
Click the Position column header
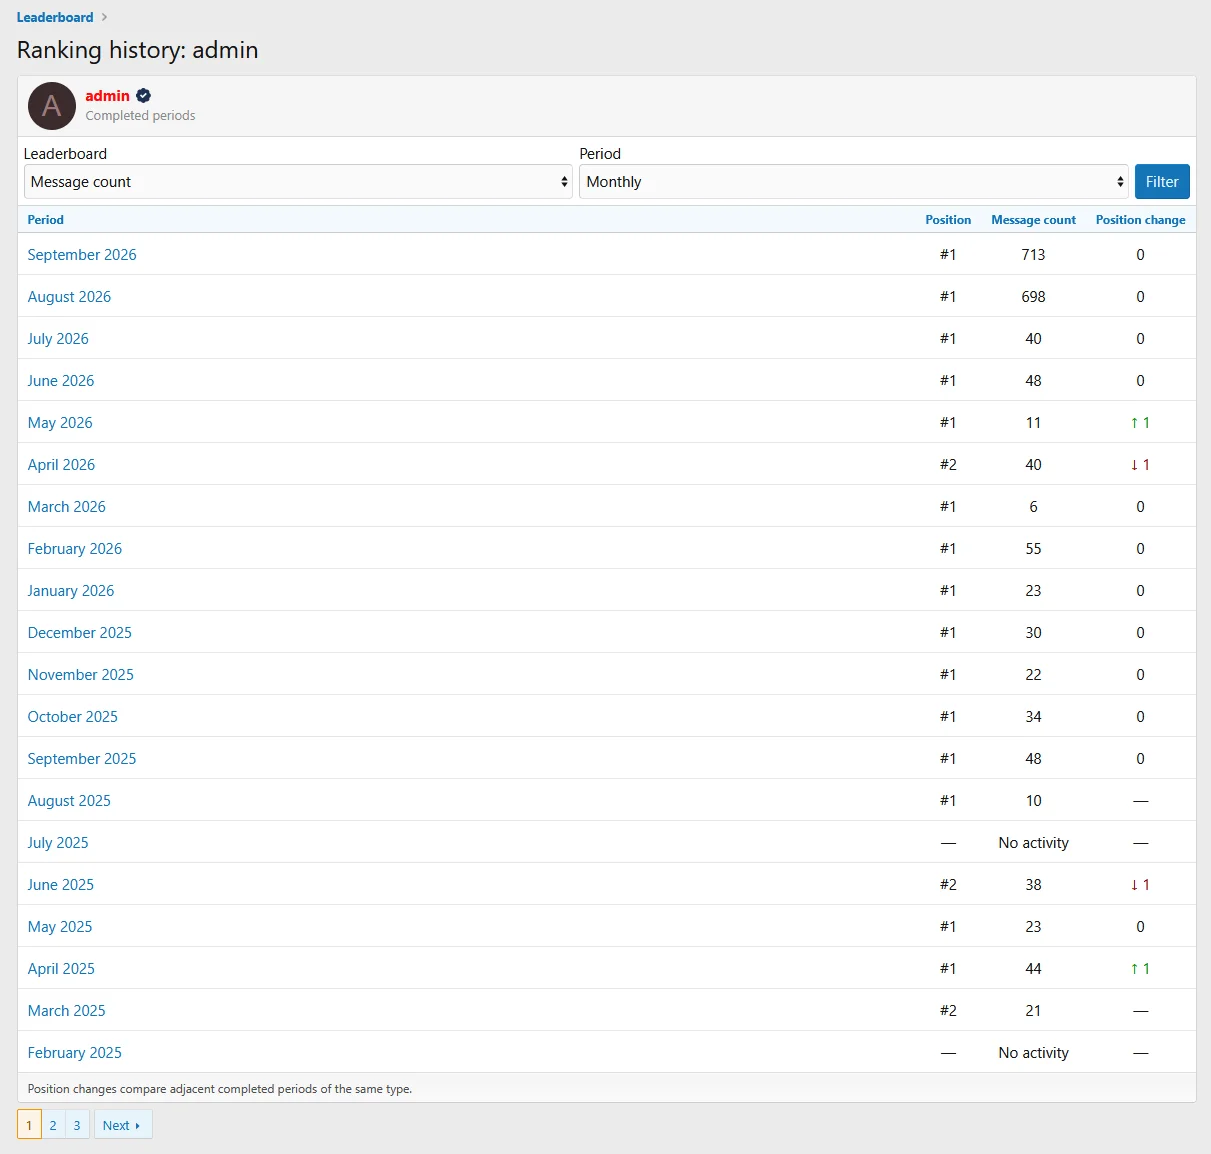[948, 220]
